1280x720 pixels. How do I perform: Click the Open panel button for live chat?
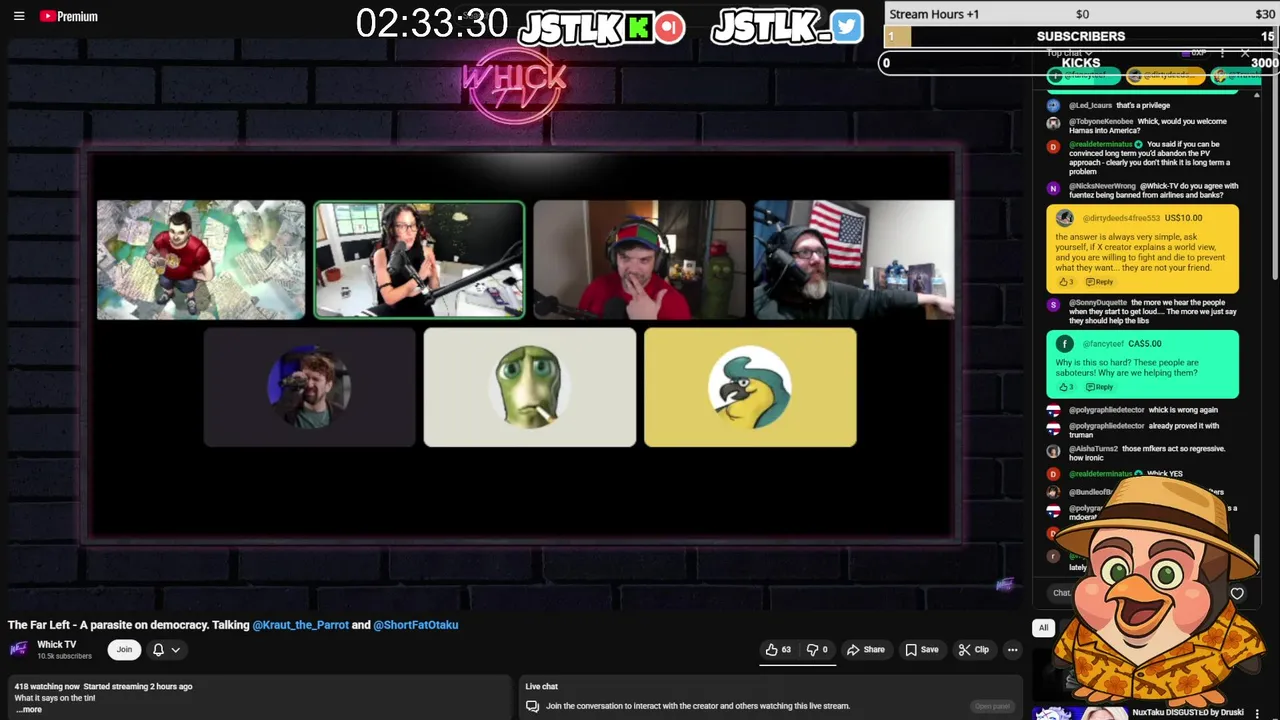992,706
